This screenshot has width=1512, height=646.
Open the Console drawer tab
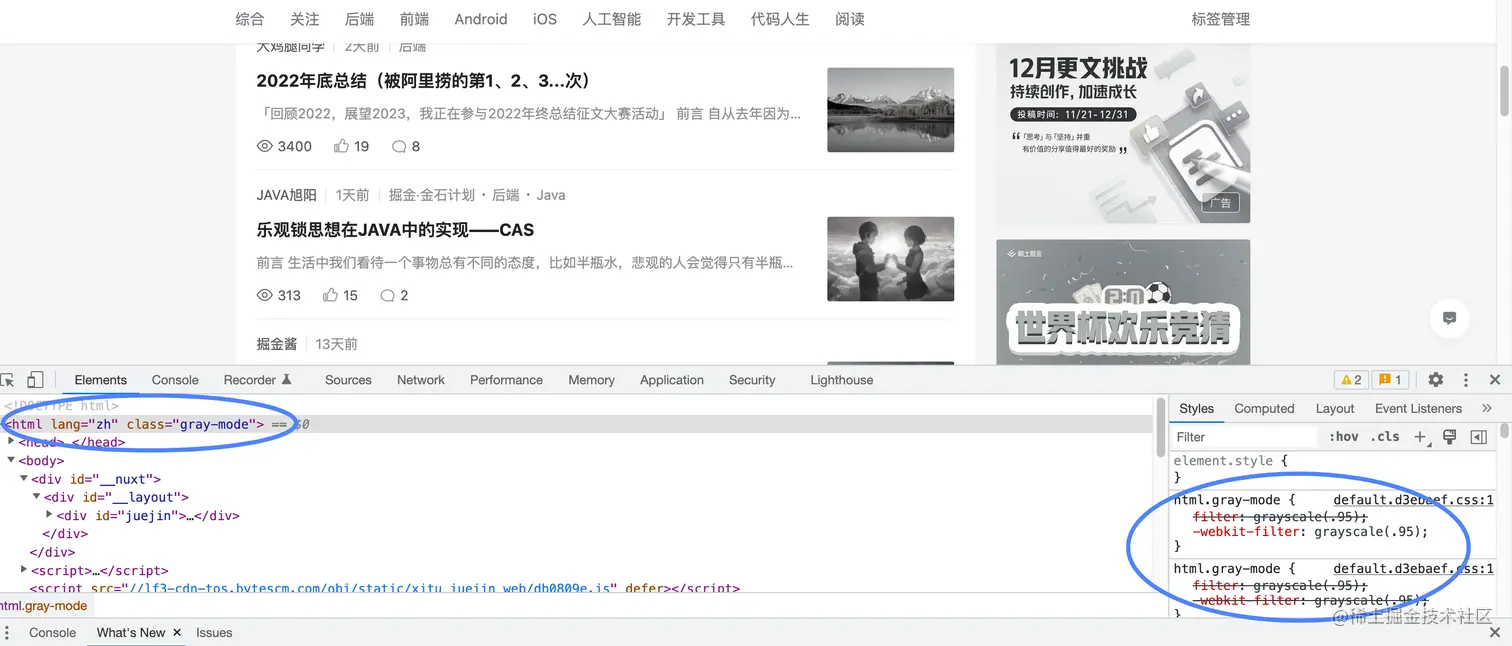click(52, 633)
